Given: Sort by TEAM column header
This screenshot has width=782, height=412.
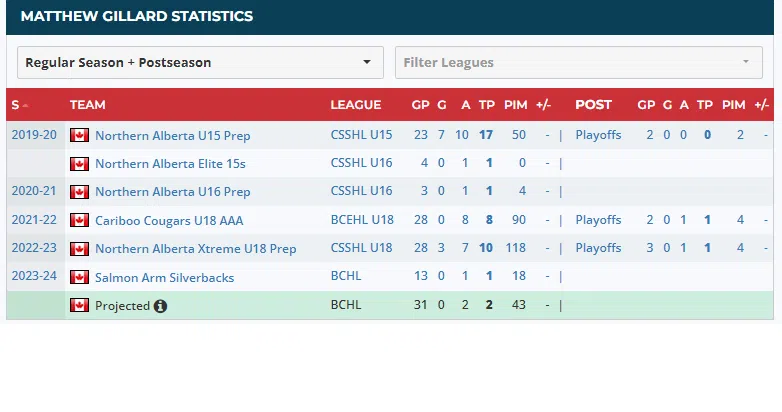Looking at the screenshot, I should (88, 105).
